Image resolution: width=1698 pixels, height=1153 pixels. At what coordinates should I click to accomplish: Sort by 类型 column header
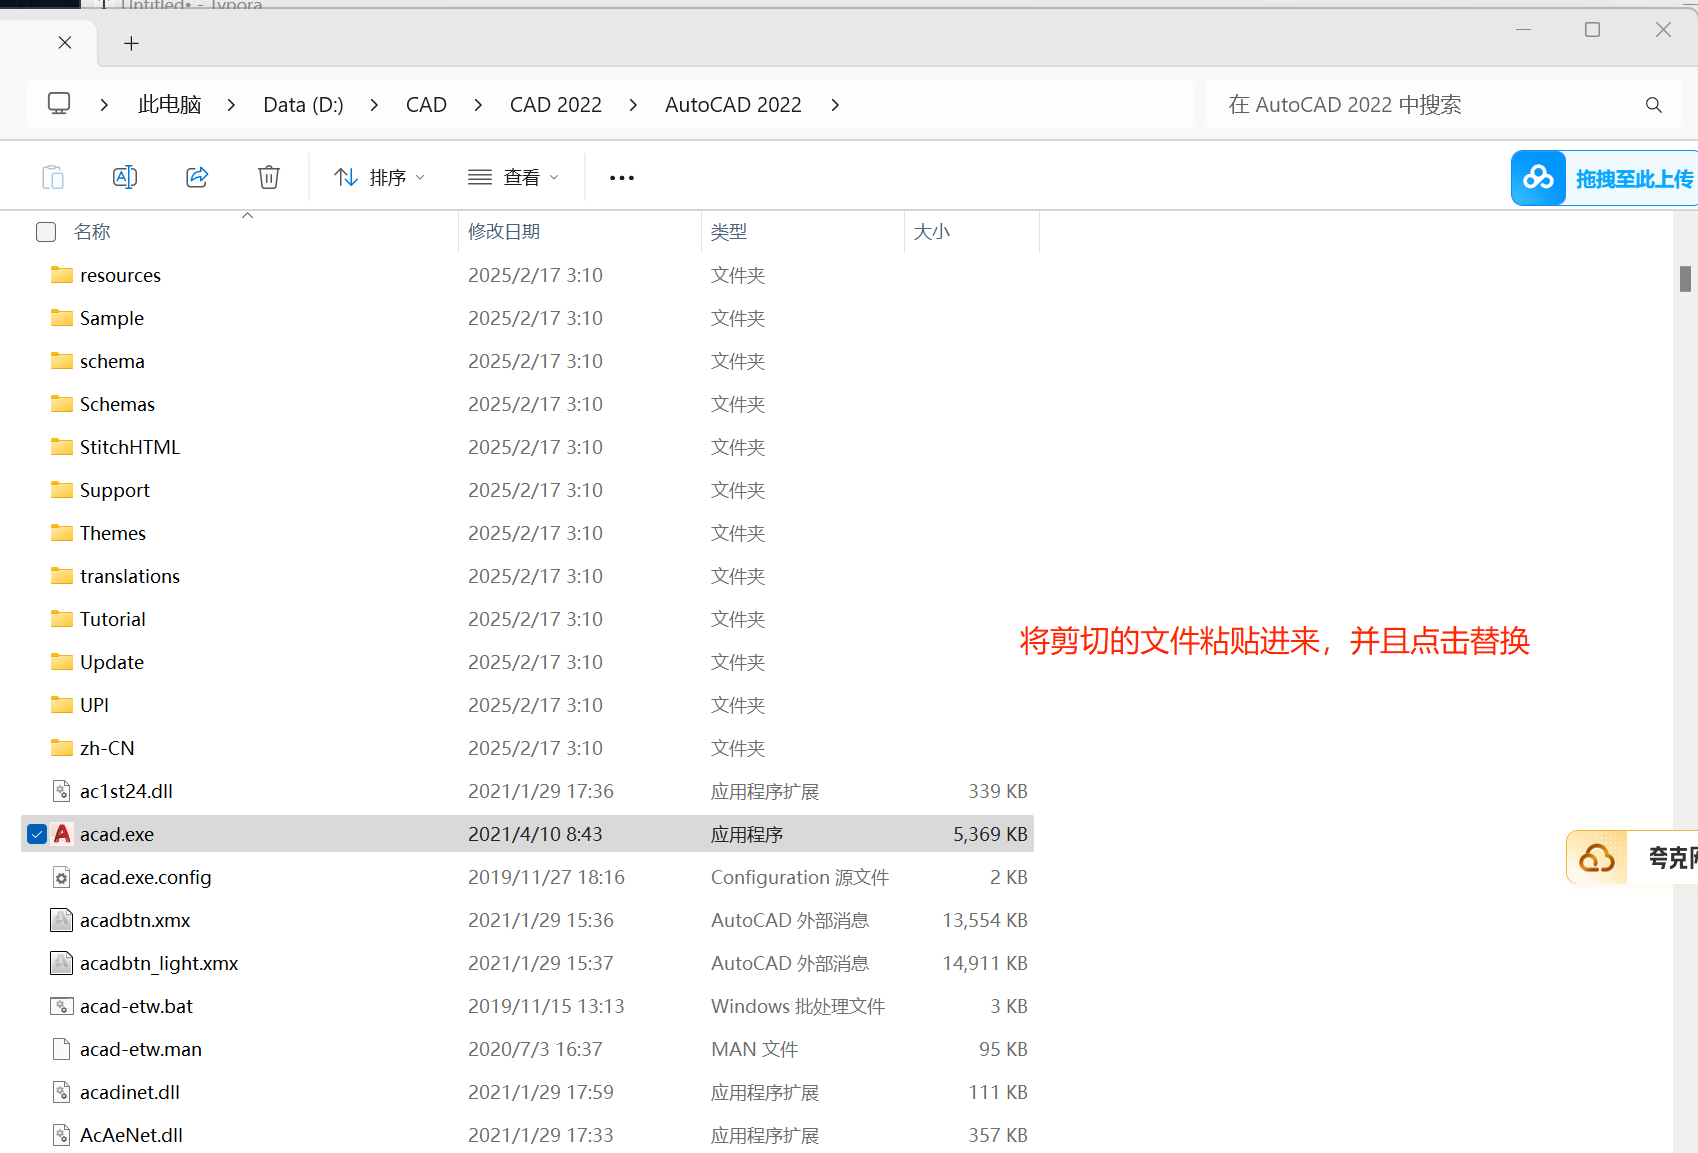coord(729,232)
